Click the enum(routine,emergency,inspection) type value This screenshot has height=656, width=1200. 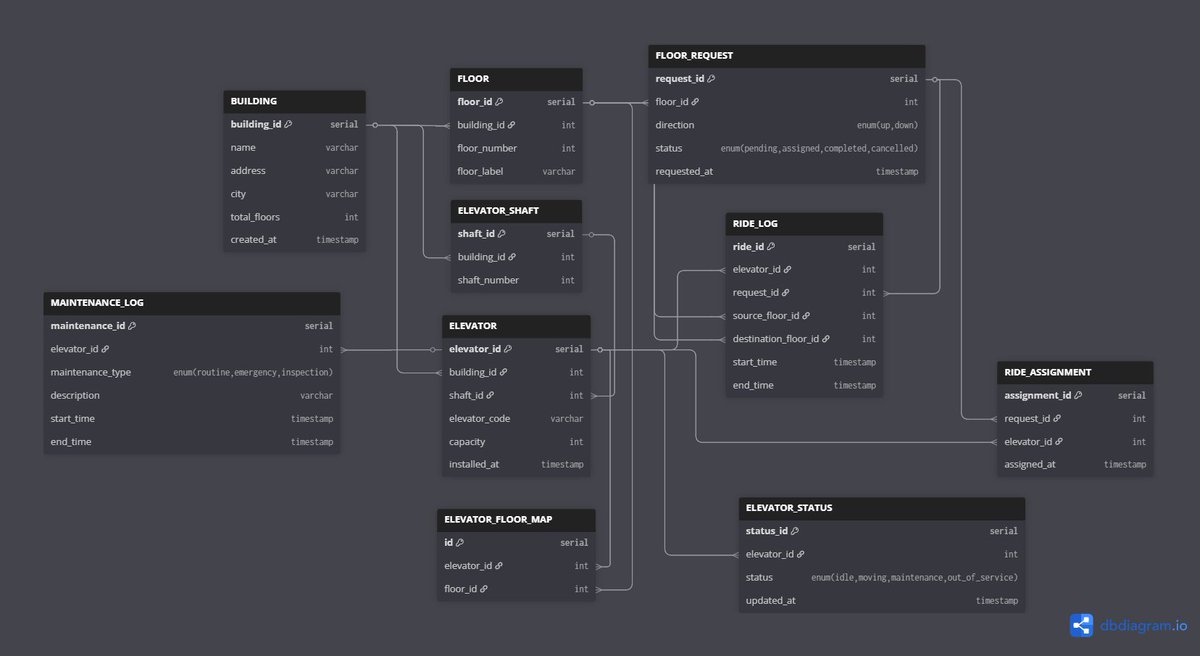(253, 372)
